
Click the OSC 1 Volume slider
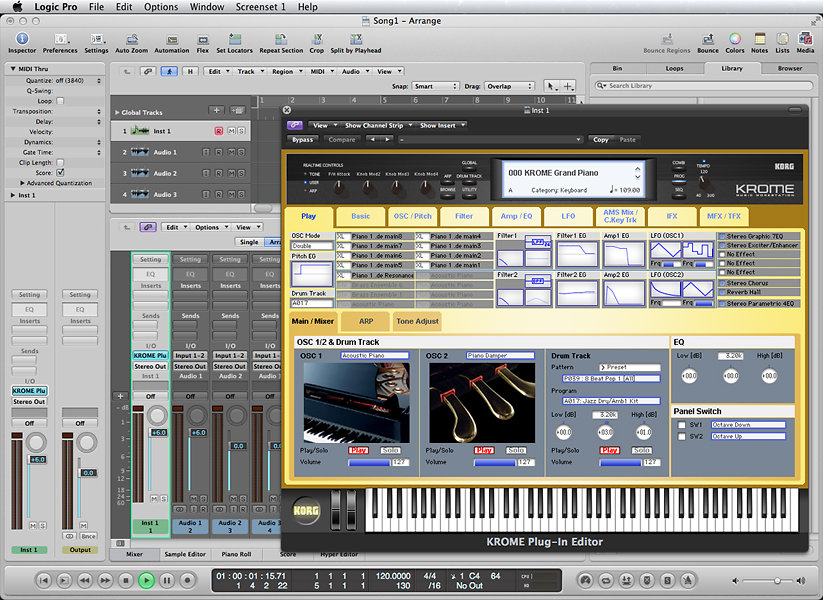[x=369, y=462]
